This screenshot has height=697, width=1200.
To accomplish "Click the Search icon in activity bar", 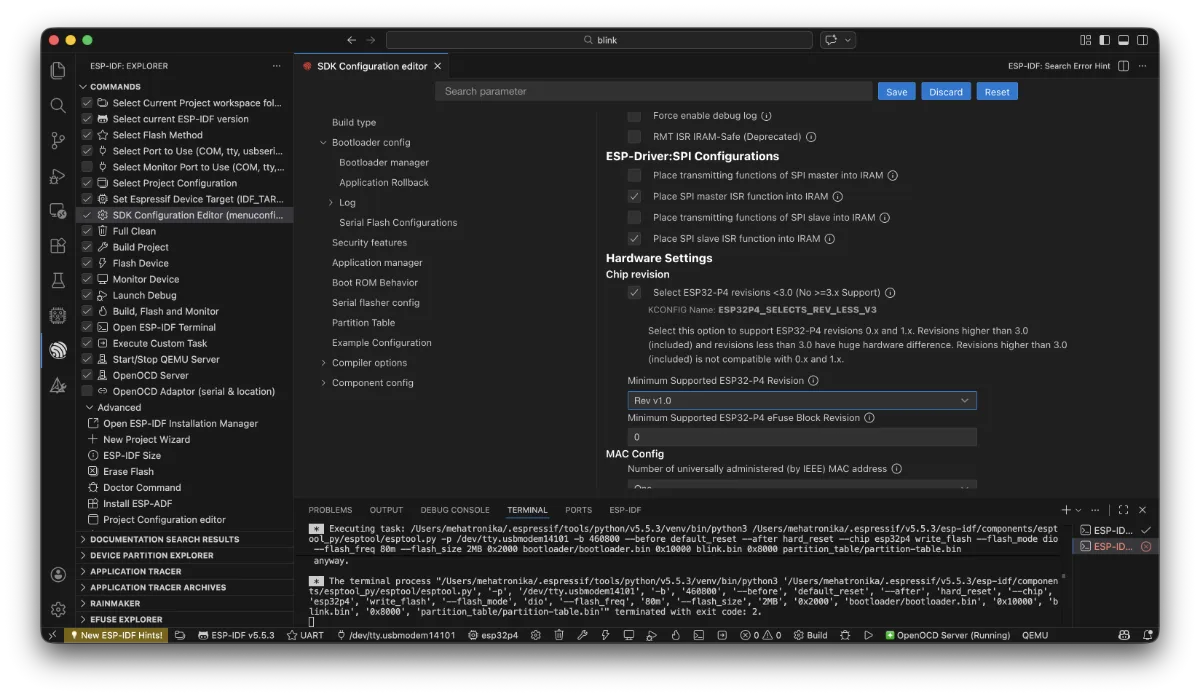I will 58,105.
